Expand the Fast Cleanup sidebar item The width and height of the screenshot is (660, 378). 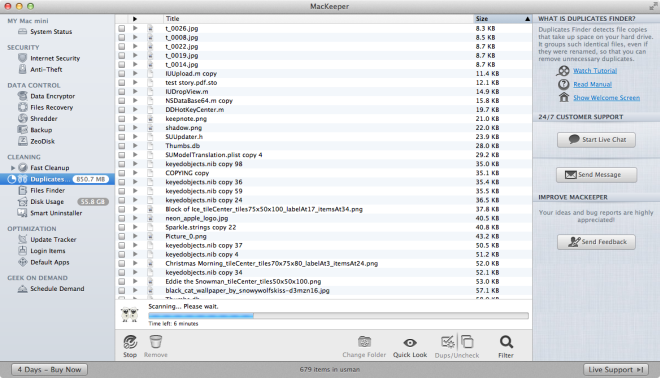tap(13, 168)
